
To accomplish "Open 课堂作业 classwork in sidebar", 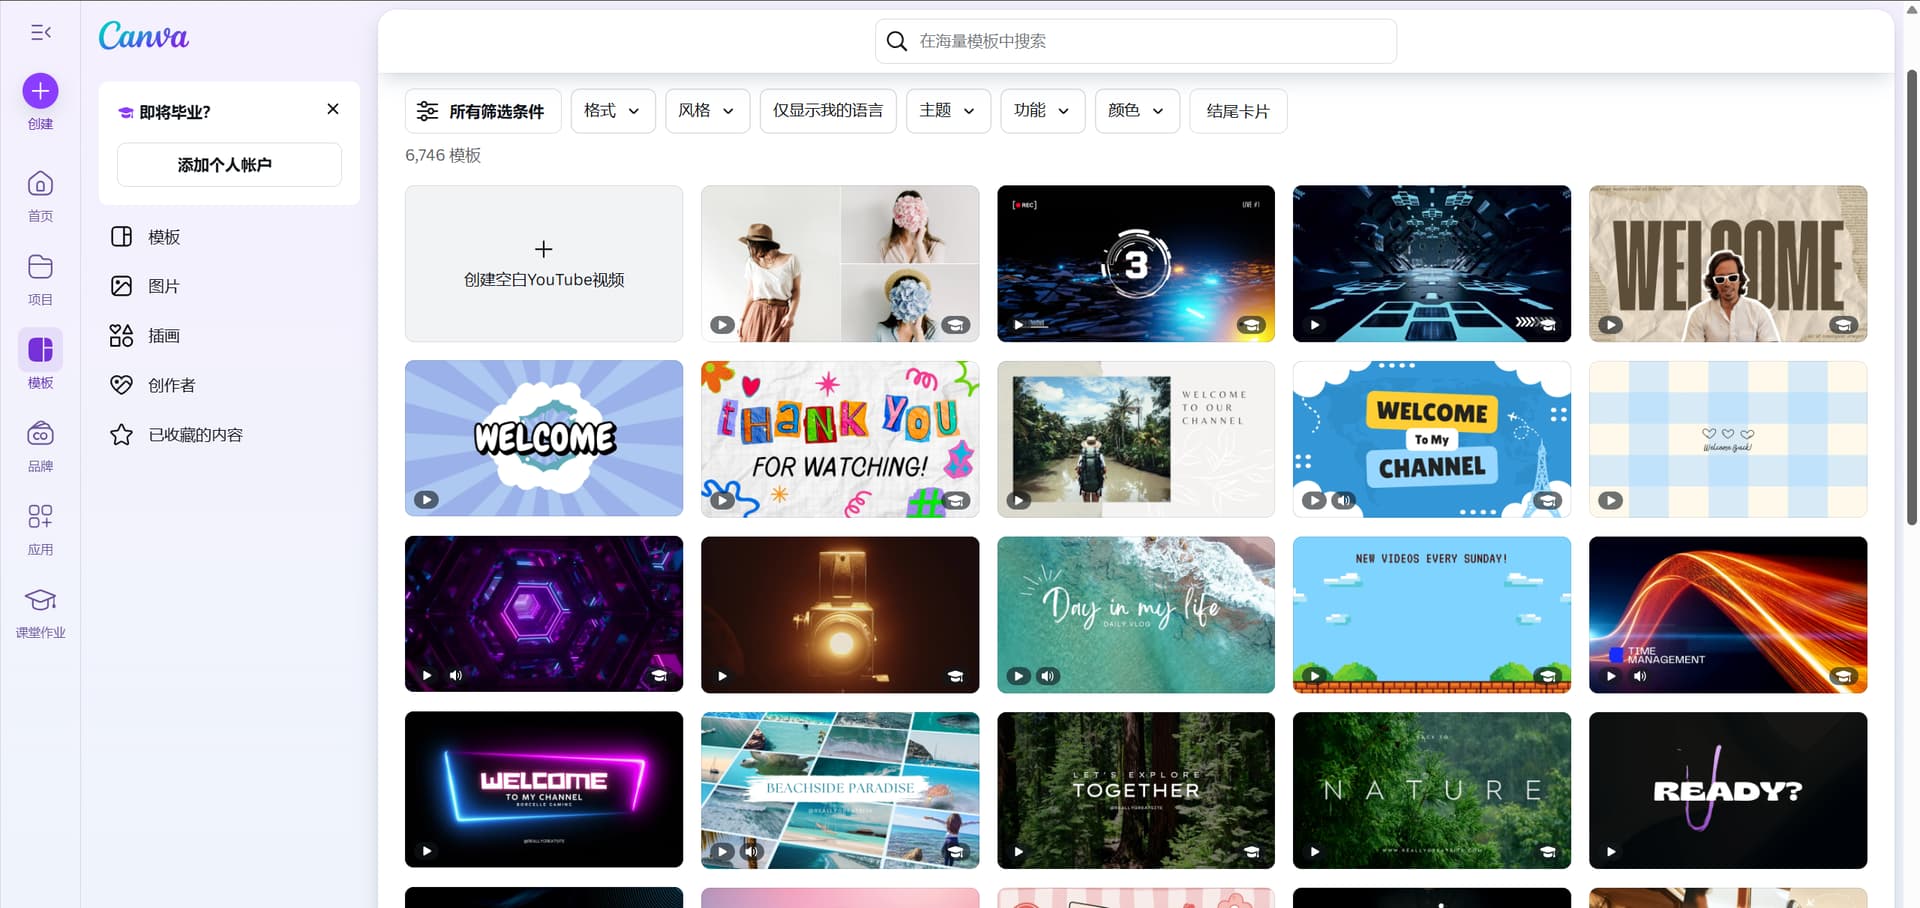I will click(x=40, y=612).
